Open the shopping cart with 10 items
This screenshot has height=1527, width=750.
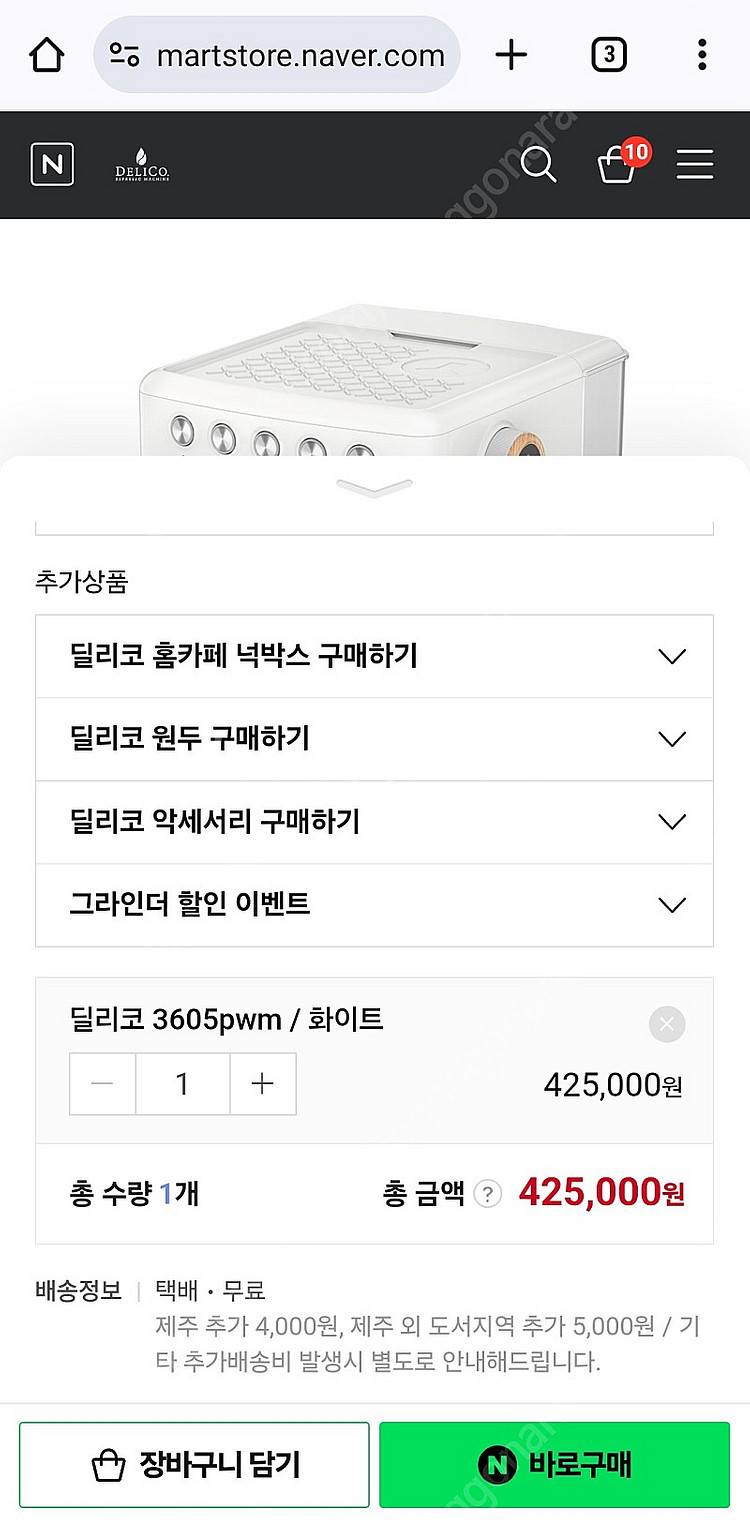(618, 164)
